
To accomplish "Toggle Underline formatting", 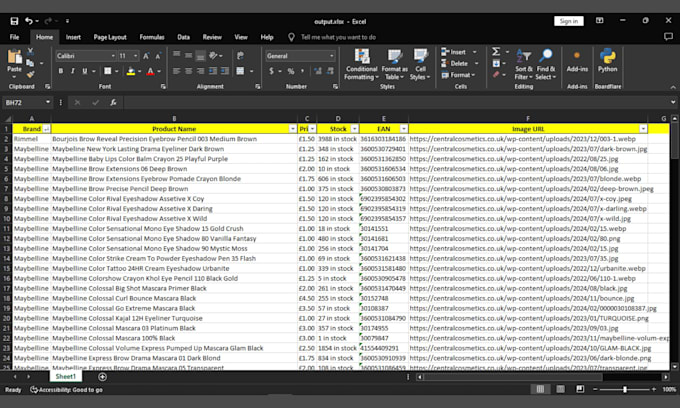I will pyautogui.click(x=85, y=71).
